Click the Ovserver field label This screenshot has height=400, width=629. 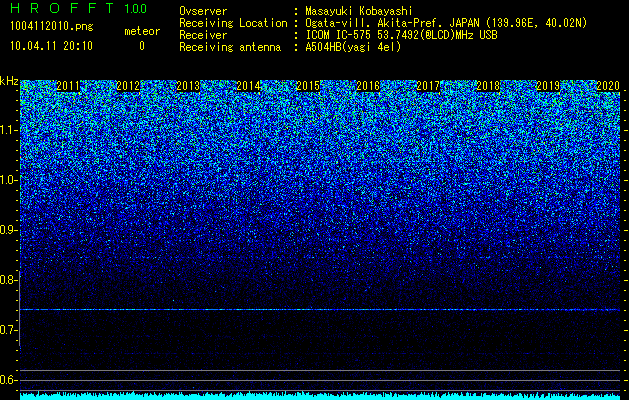tap(203, 11)
